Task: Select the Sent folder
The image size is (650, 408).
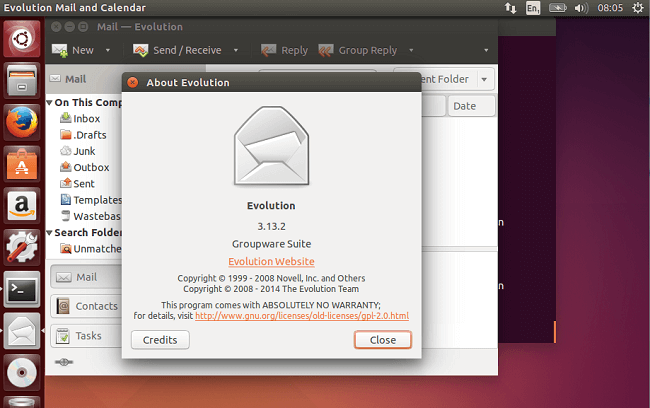Action: tap(78, 183)
